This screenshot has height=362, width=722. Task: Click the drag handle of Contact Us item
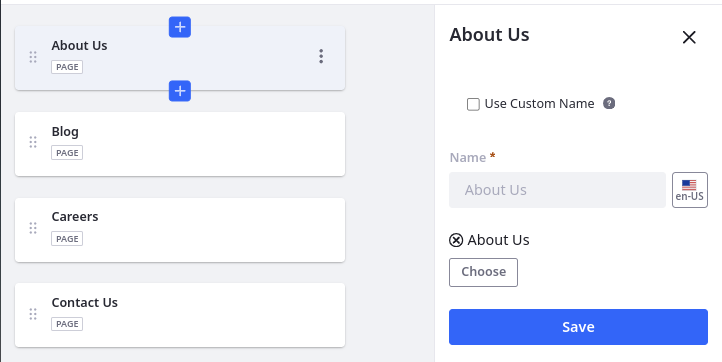pos(33,314)
